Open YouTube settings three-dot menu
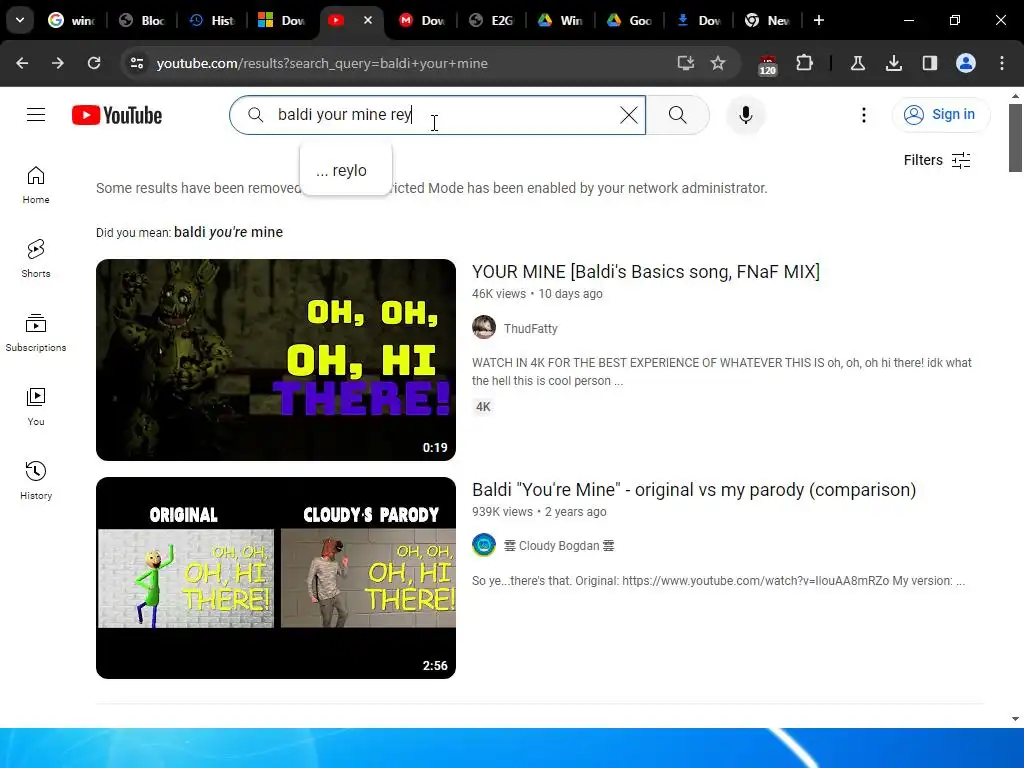This screenshot has height=768, width=1024. pyautogui.click(x=863, y=115)
